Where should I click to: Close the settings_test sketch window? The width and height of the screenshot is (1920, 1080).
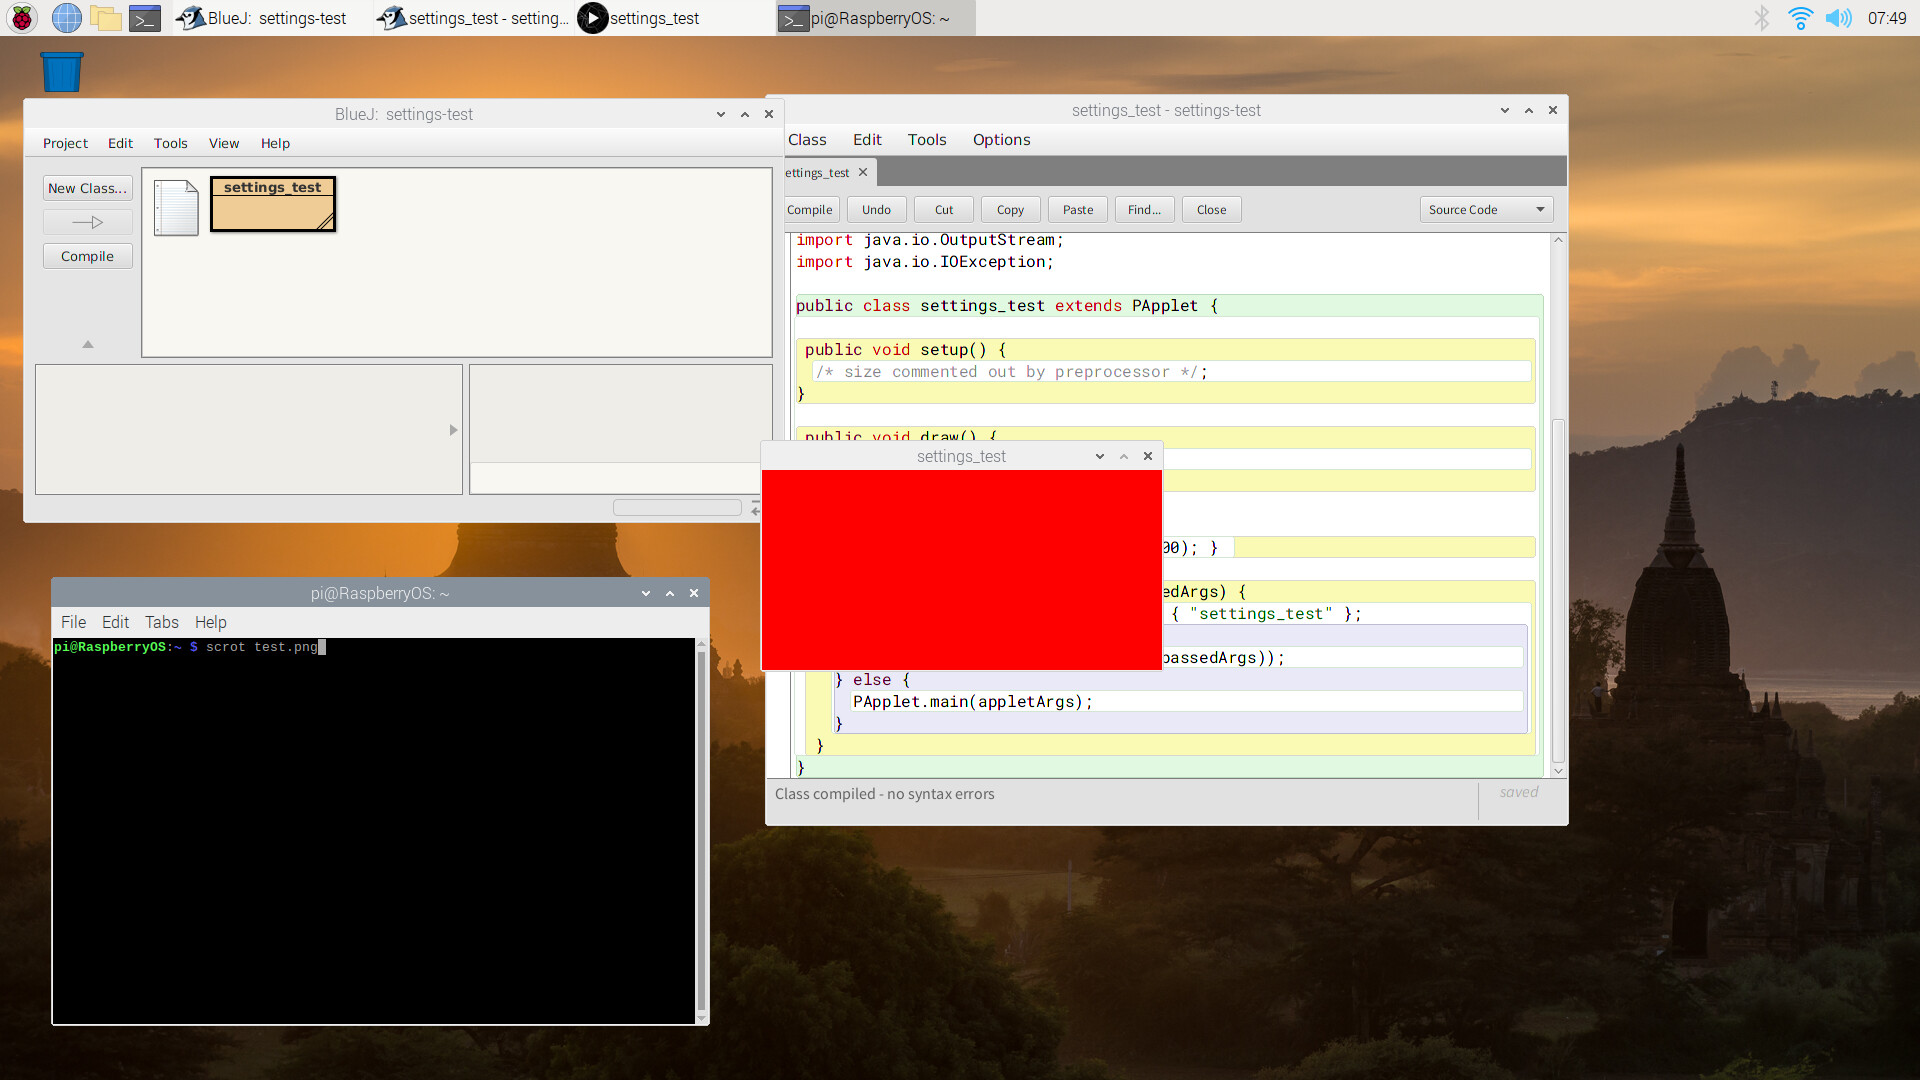coord(1148,456)
